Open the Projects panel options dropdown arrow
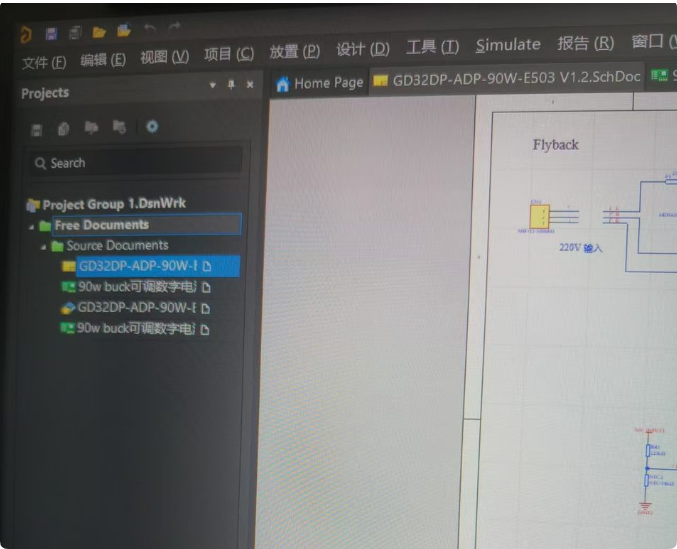 (212, 85)
